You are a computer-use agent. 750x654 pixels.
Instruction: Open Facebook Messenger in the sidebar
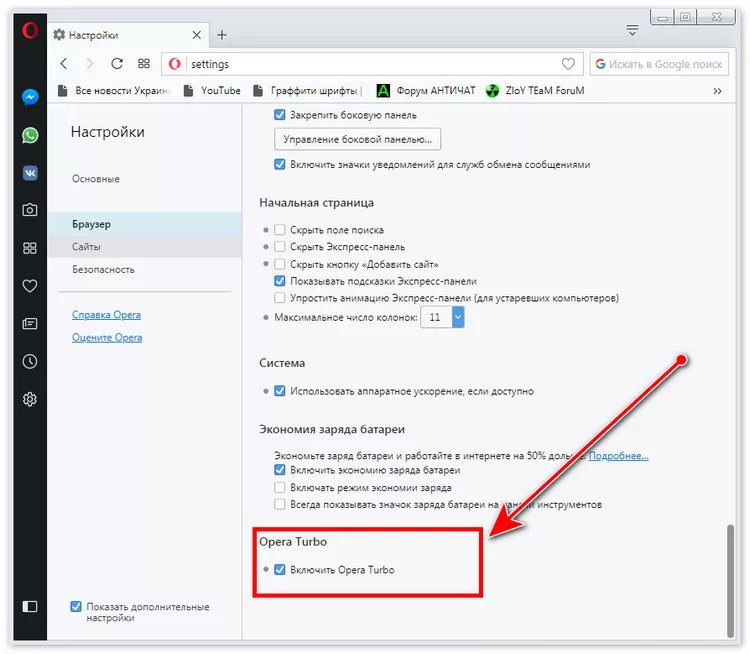pyautogui.click(x=30, y=97)
